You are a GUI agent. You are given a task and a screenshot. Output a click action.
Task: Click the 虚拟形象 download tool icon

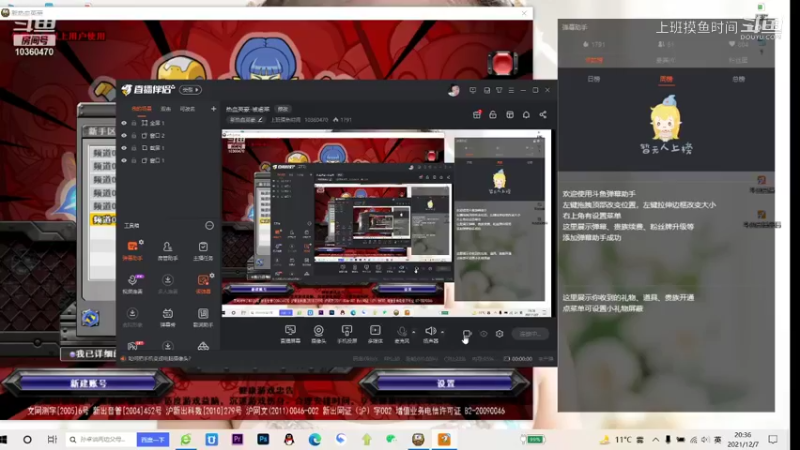tap(133, 317)
